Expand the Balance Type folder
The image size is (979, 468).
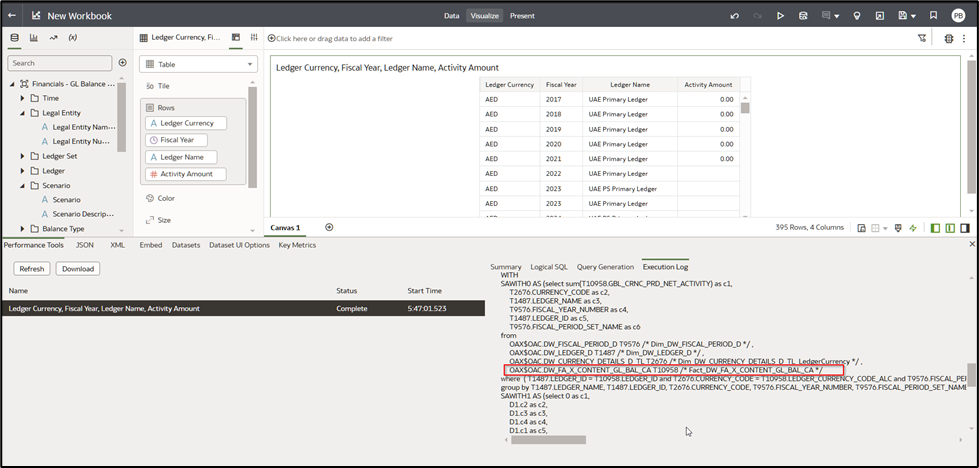pos(22,229)
